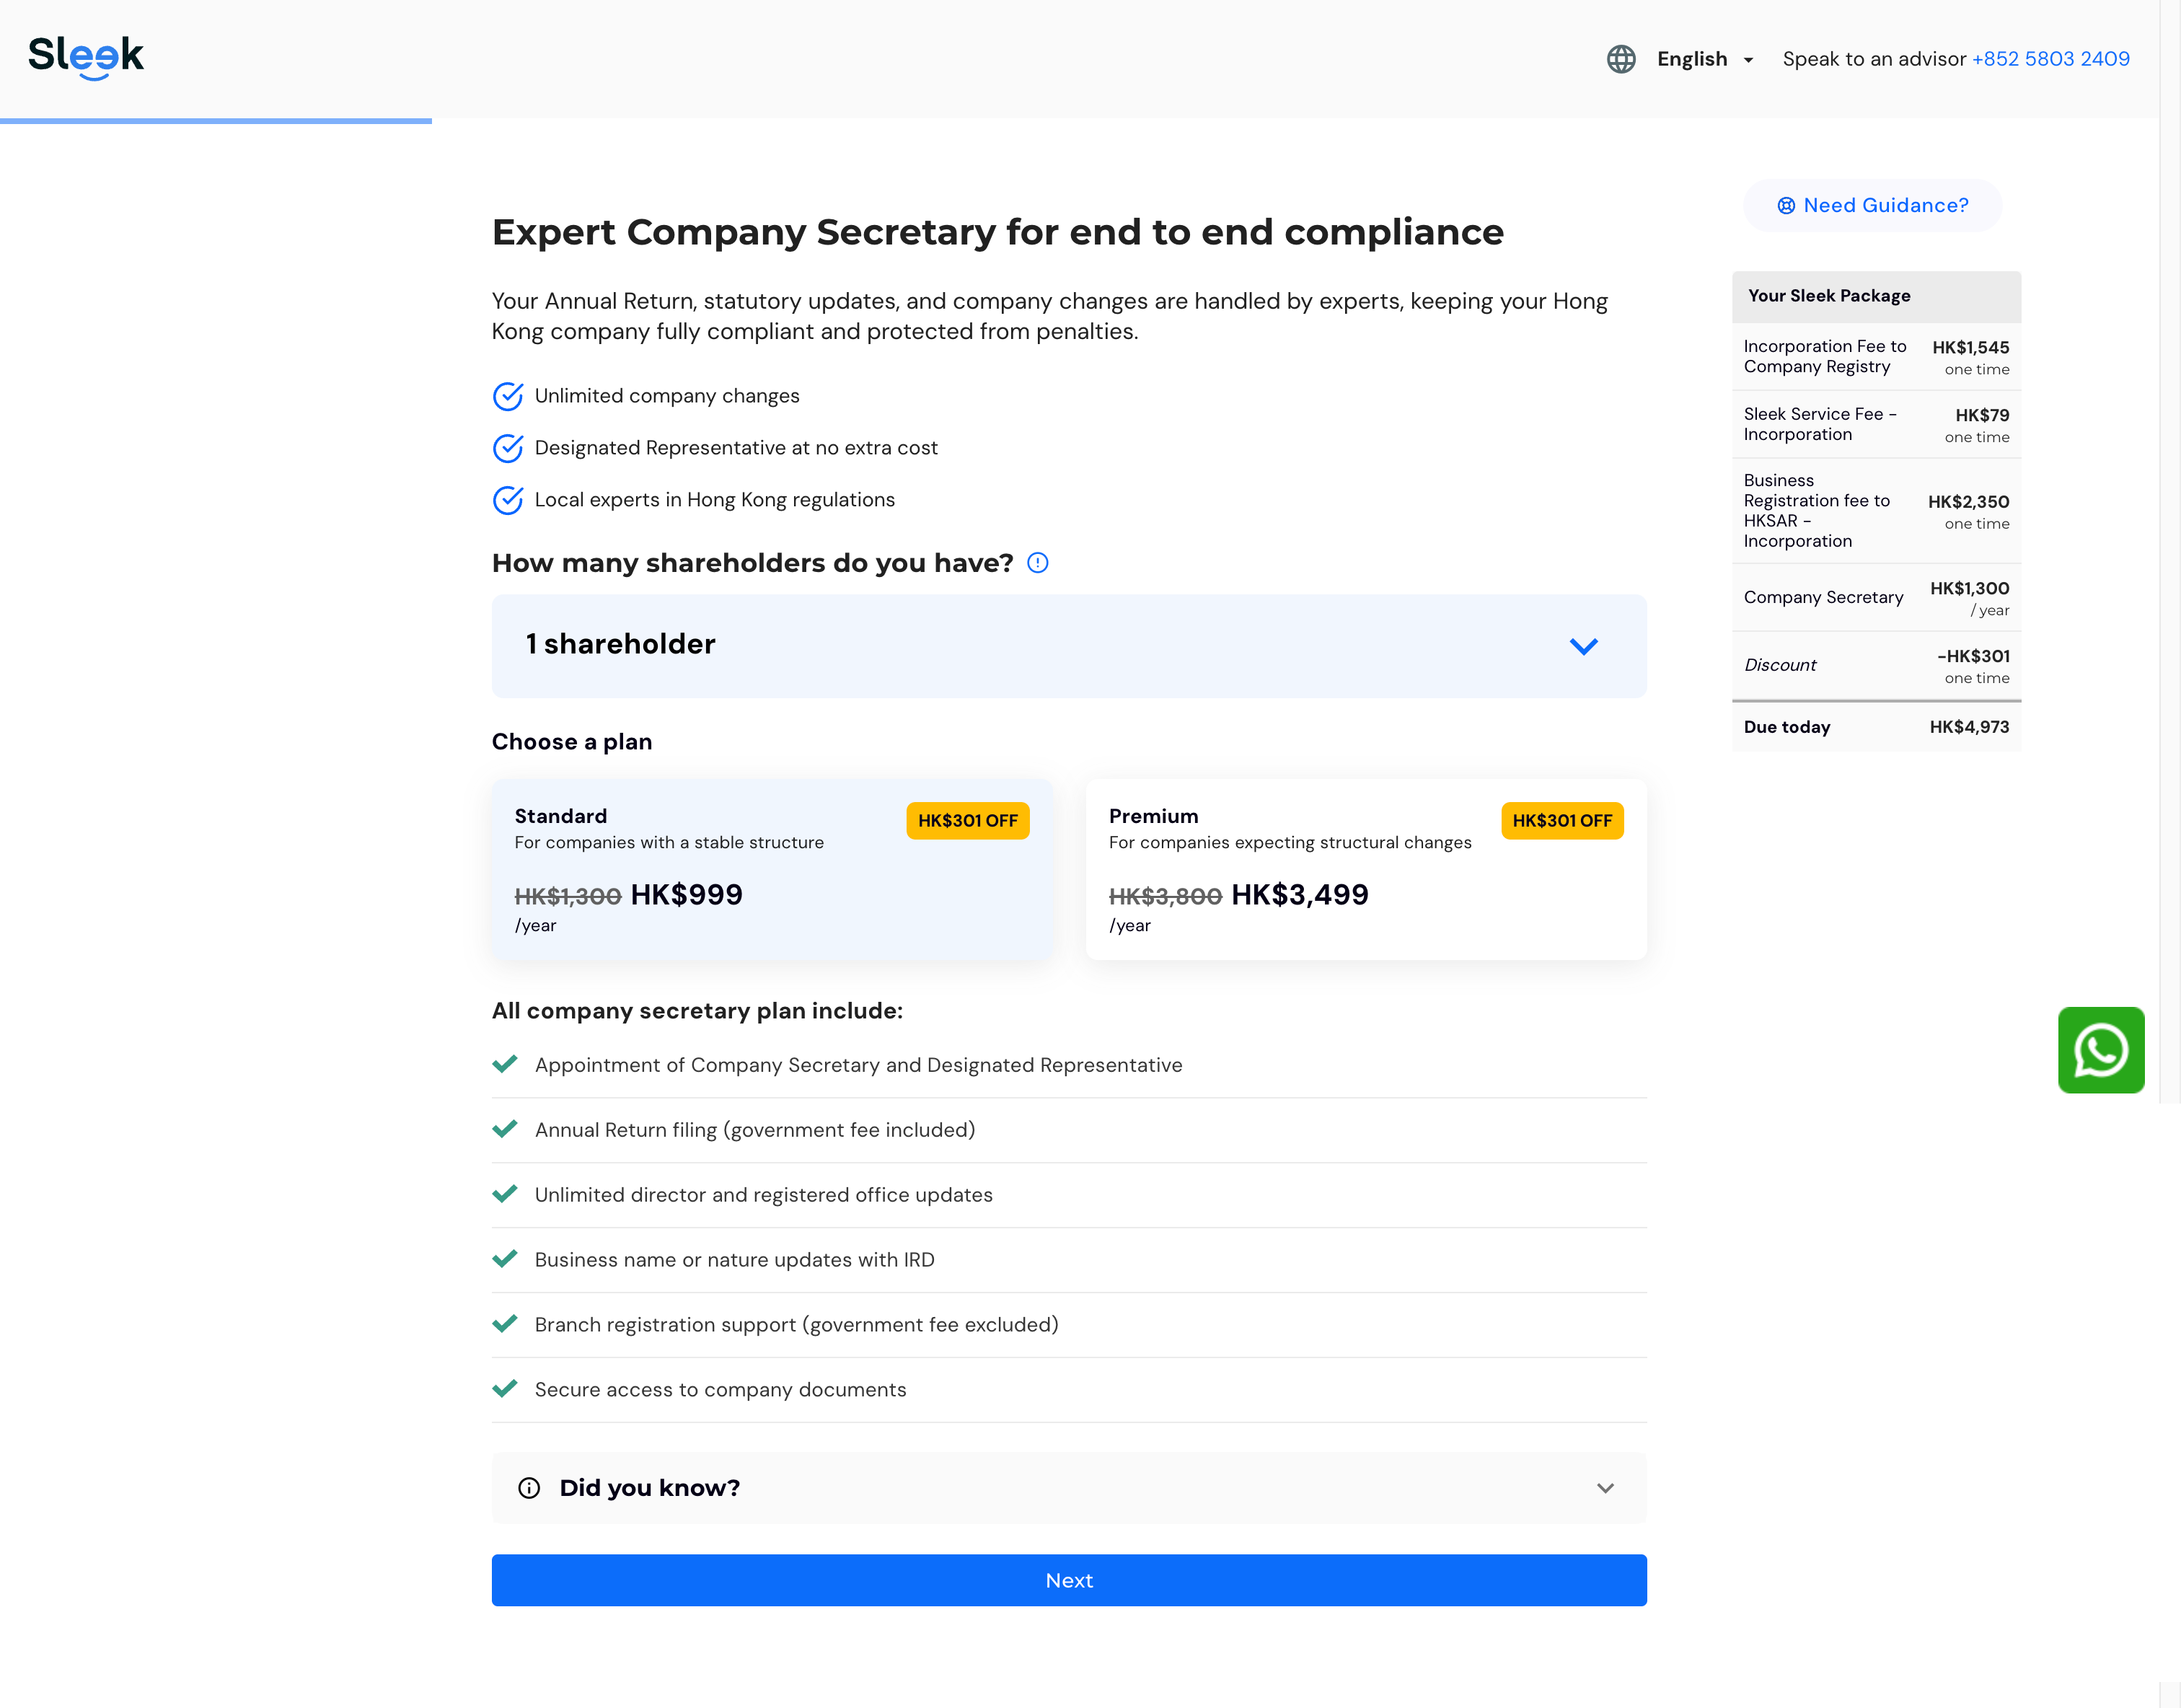The image size is (2181, 1708).
Task: Click 'Company Secretary' package row
Action: [x=1875, y=597]
